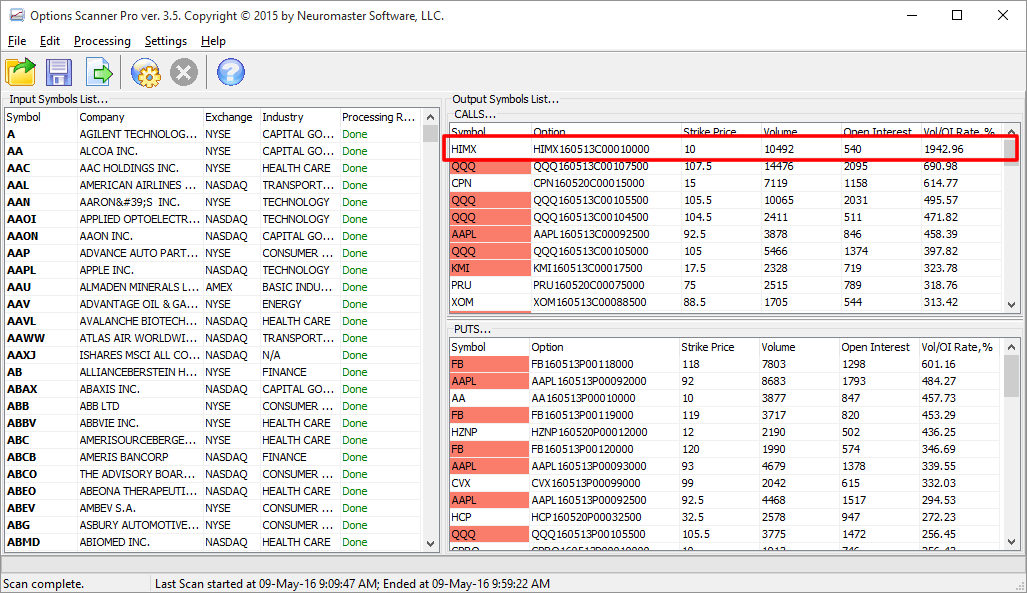Sort Input Symbols List by Company header

(140, 117)
